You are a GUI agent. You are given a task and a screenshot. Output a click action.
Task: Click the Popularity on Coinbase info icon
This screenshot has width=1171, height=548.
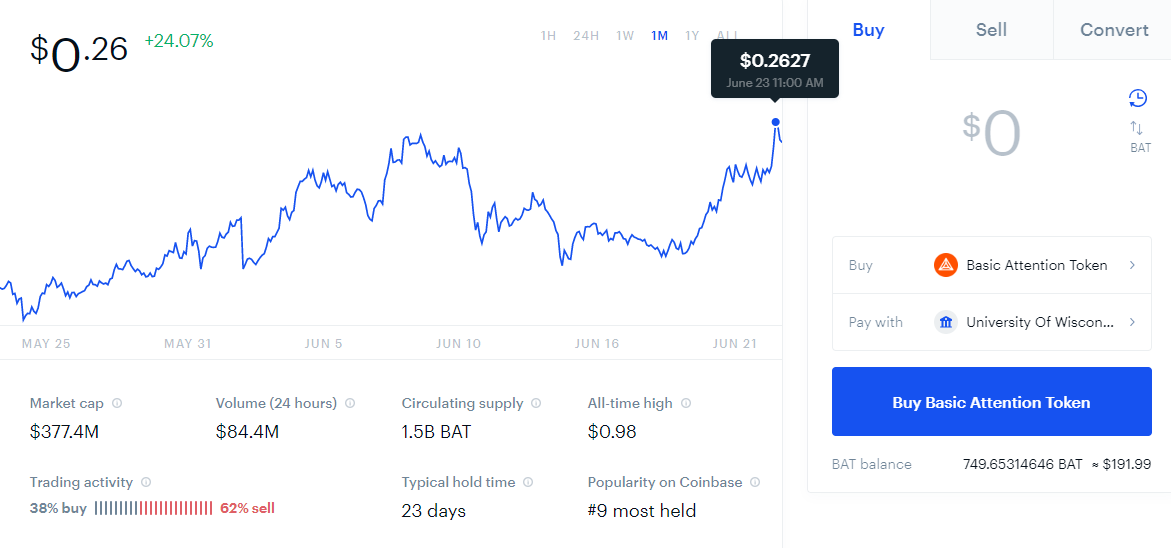tap(755, 482)
